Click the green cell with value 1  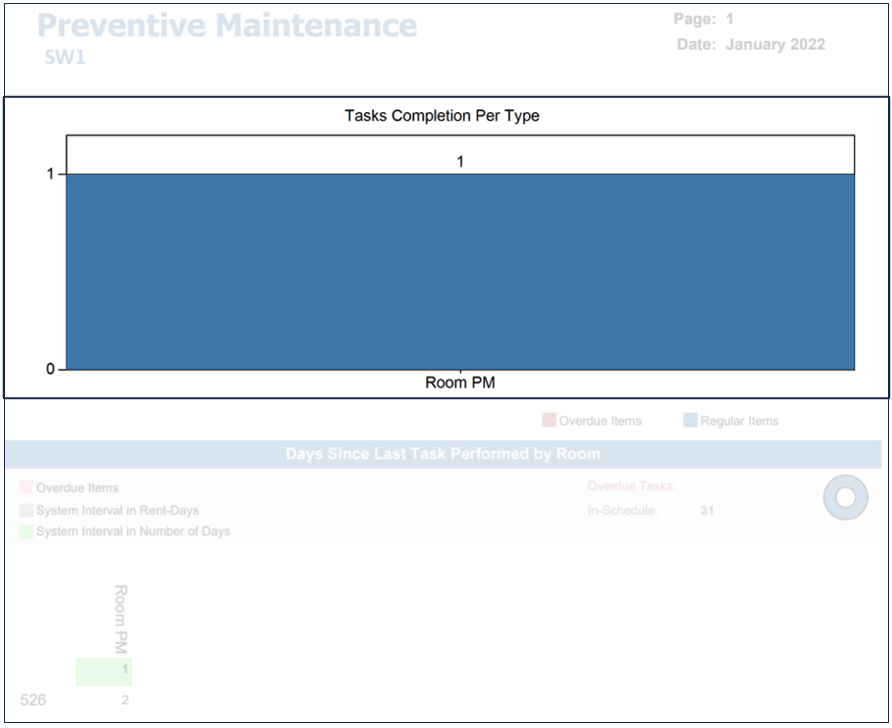(104, 671)
